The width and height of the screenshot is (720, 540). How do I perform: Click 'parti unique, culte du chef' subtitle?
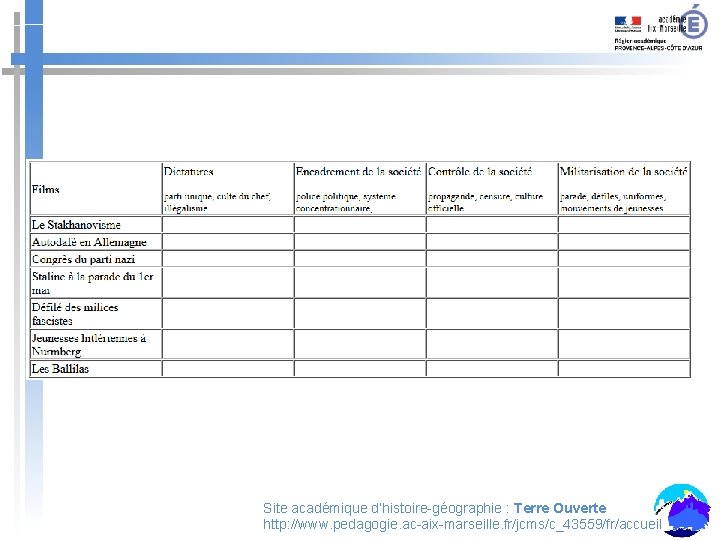click(217, 202)
